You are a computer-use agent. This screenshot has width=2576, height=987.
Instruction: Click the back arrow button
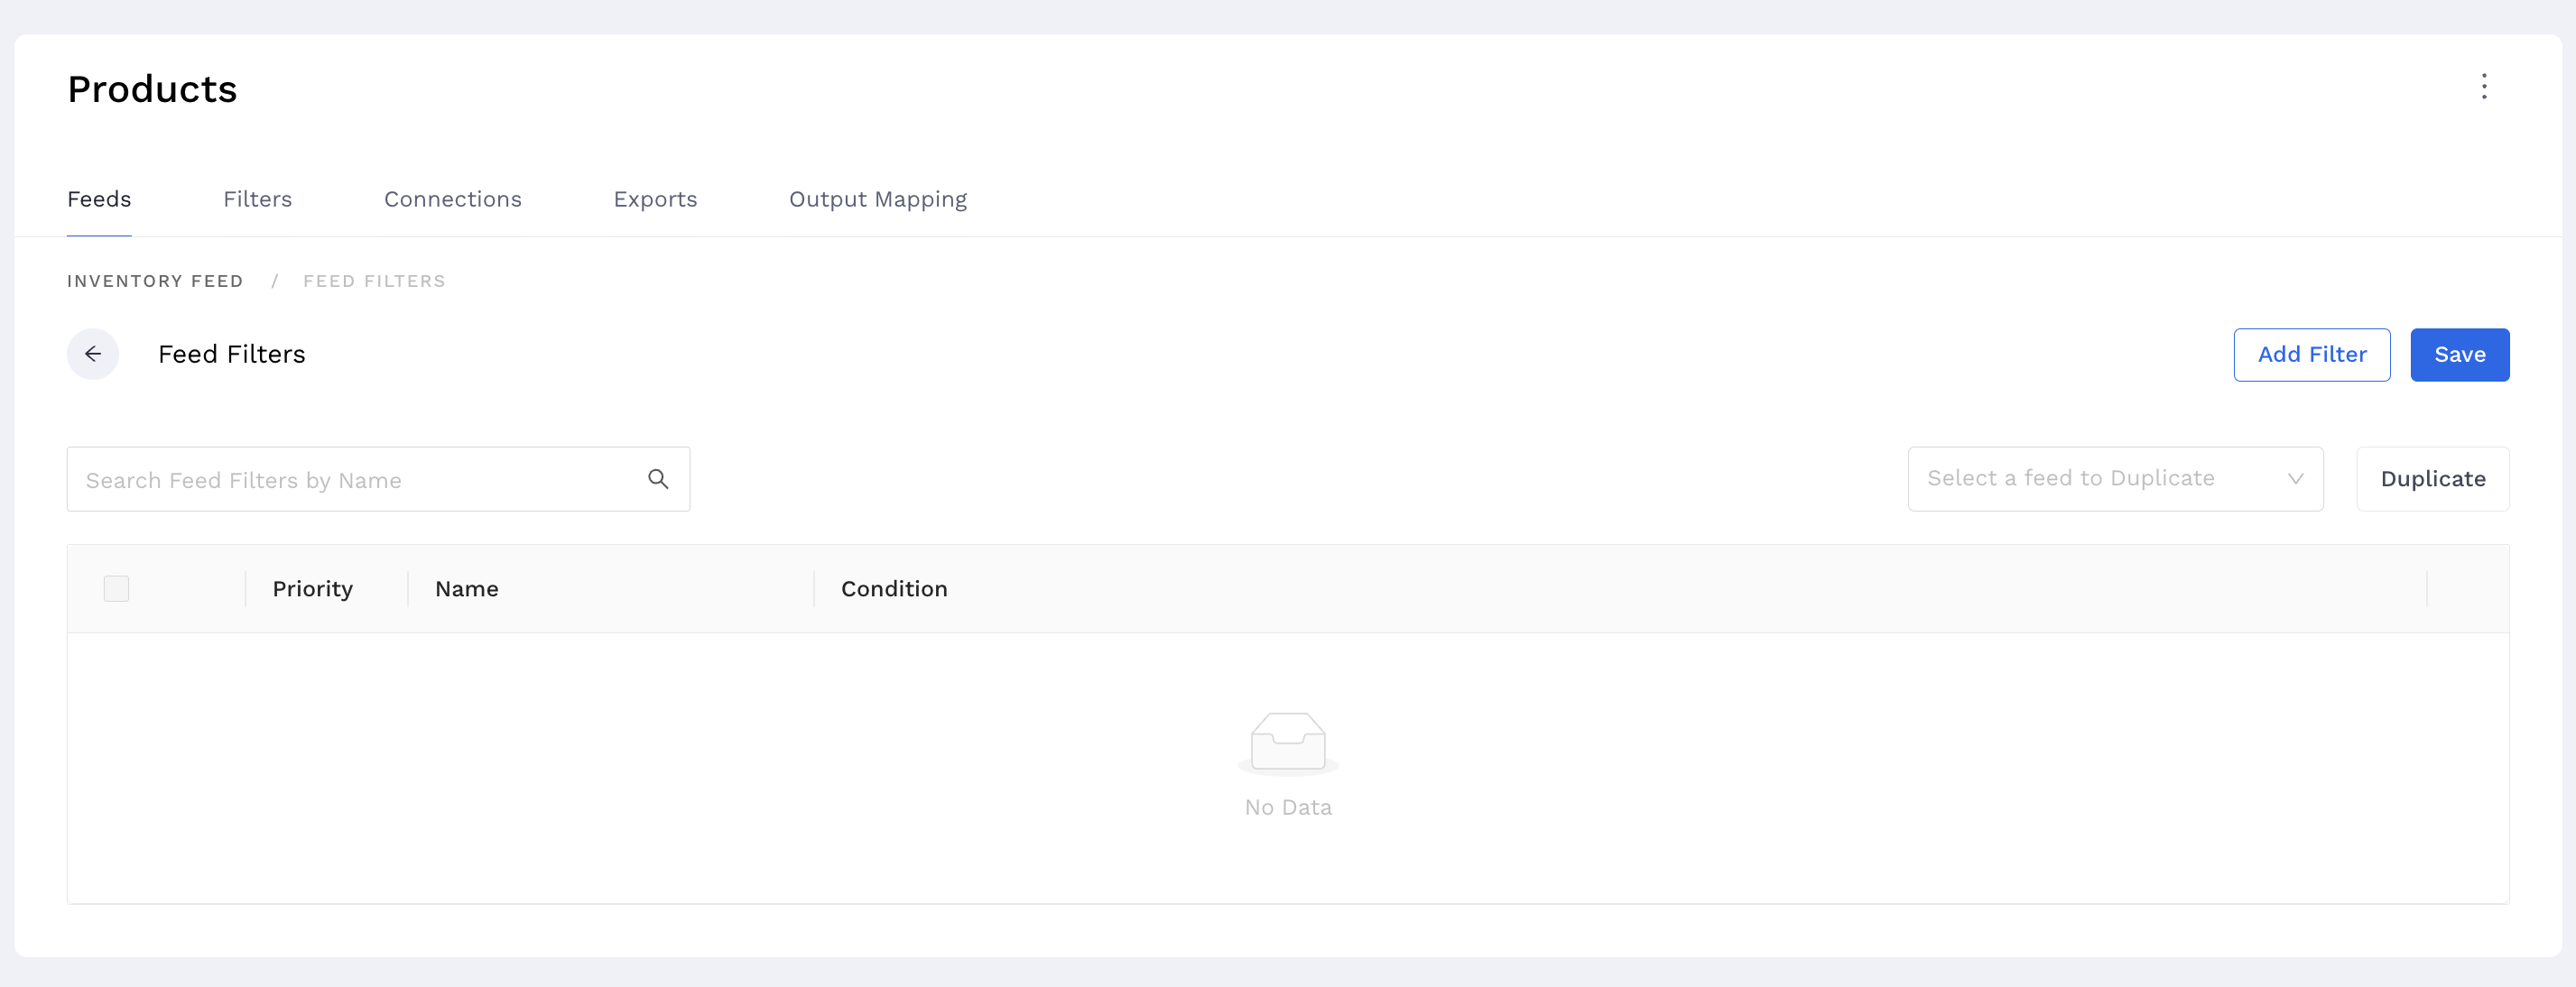pyautogui.click(x=93, y=354)
